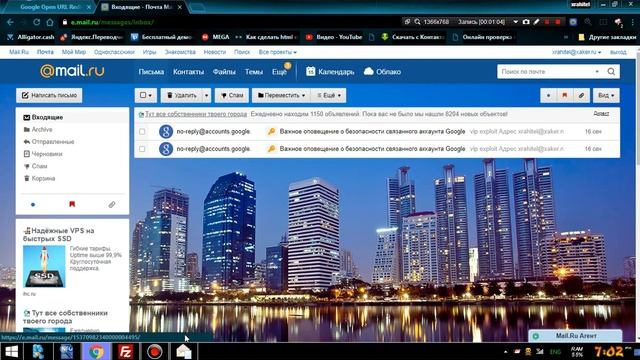Viewport: 640px width, 360px height.
Task: Tick checkbox of first Google security email
Action: click(142, 131)
